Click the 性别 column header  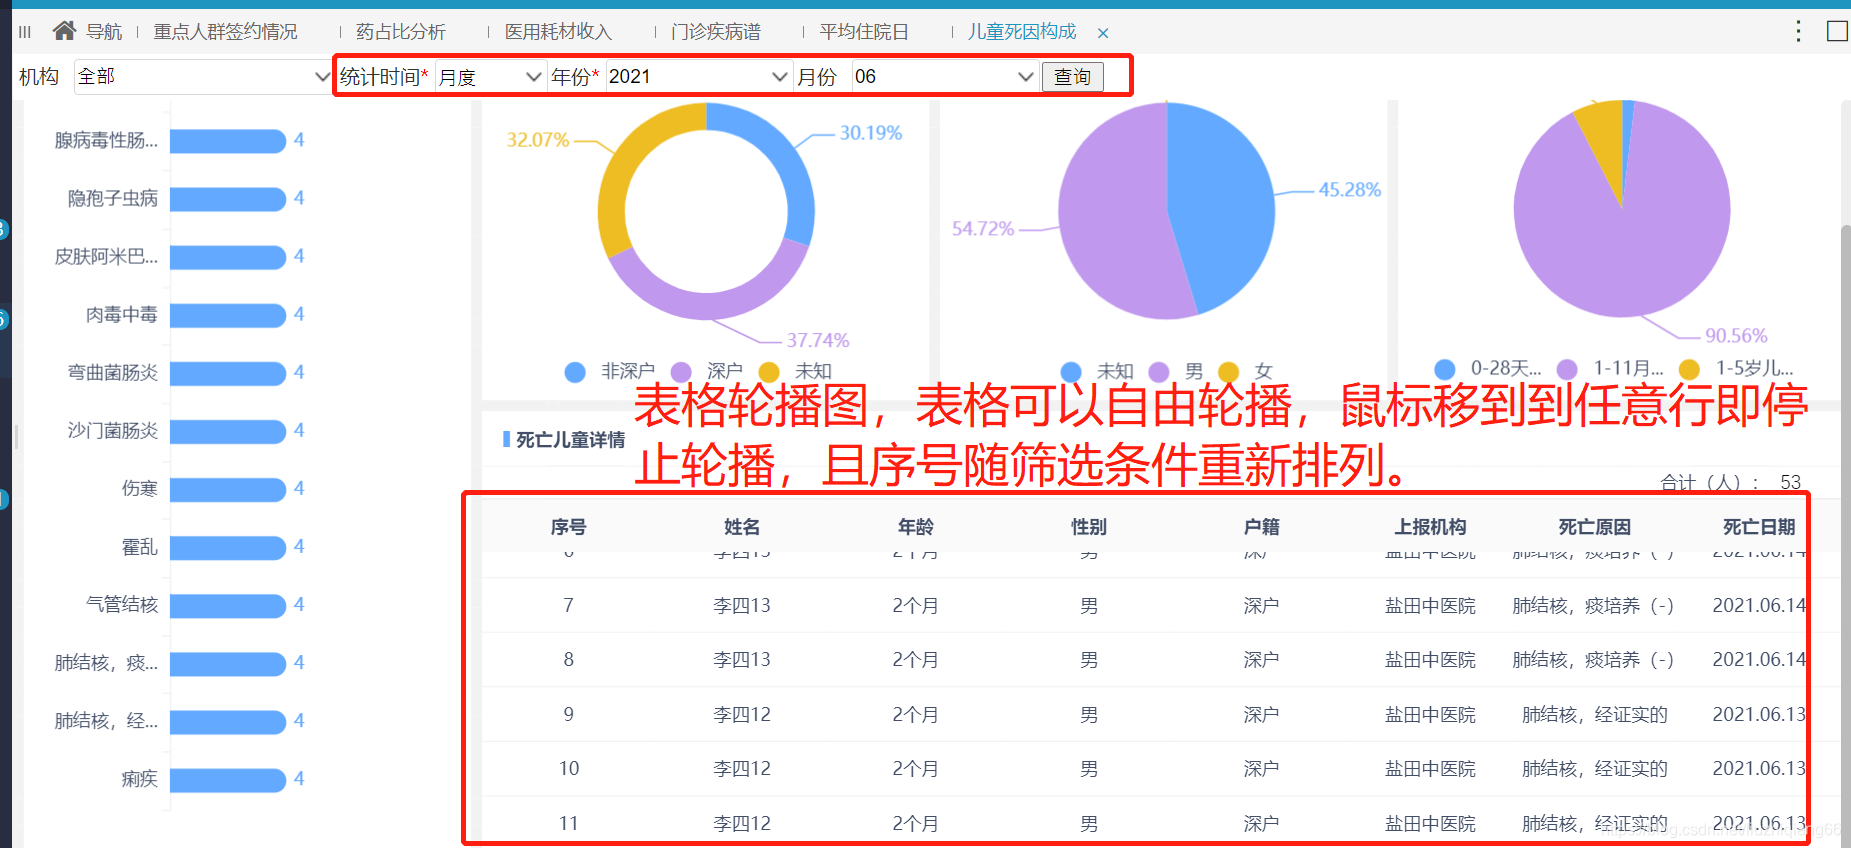(1089, 527)
